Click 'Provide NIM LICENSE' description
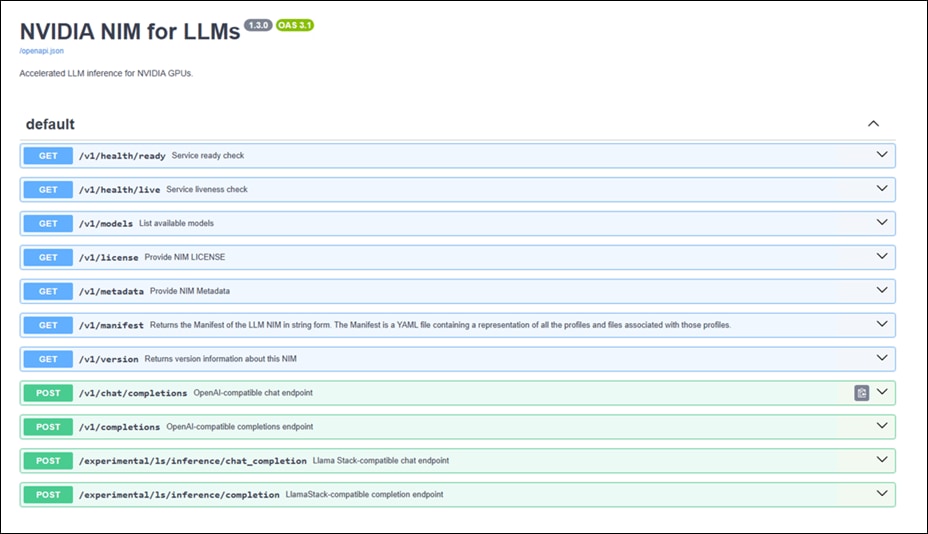This screenshot has width=928, height=534. click(x=185, y=257)
